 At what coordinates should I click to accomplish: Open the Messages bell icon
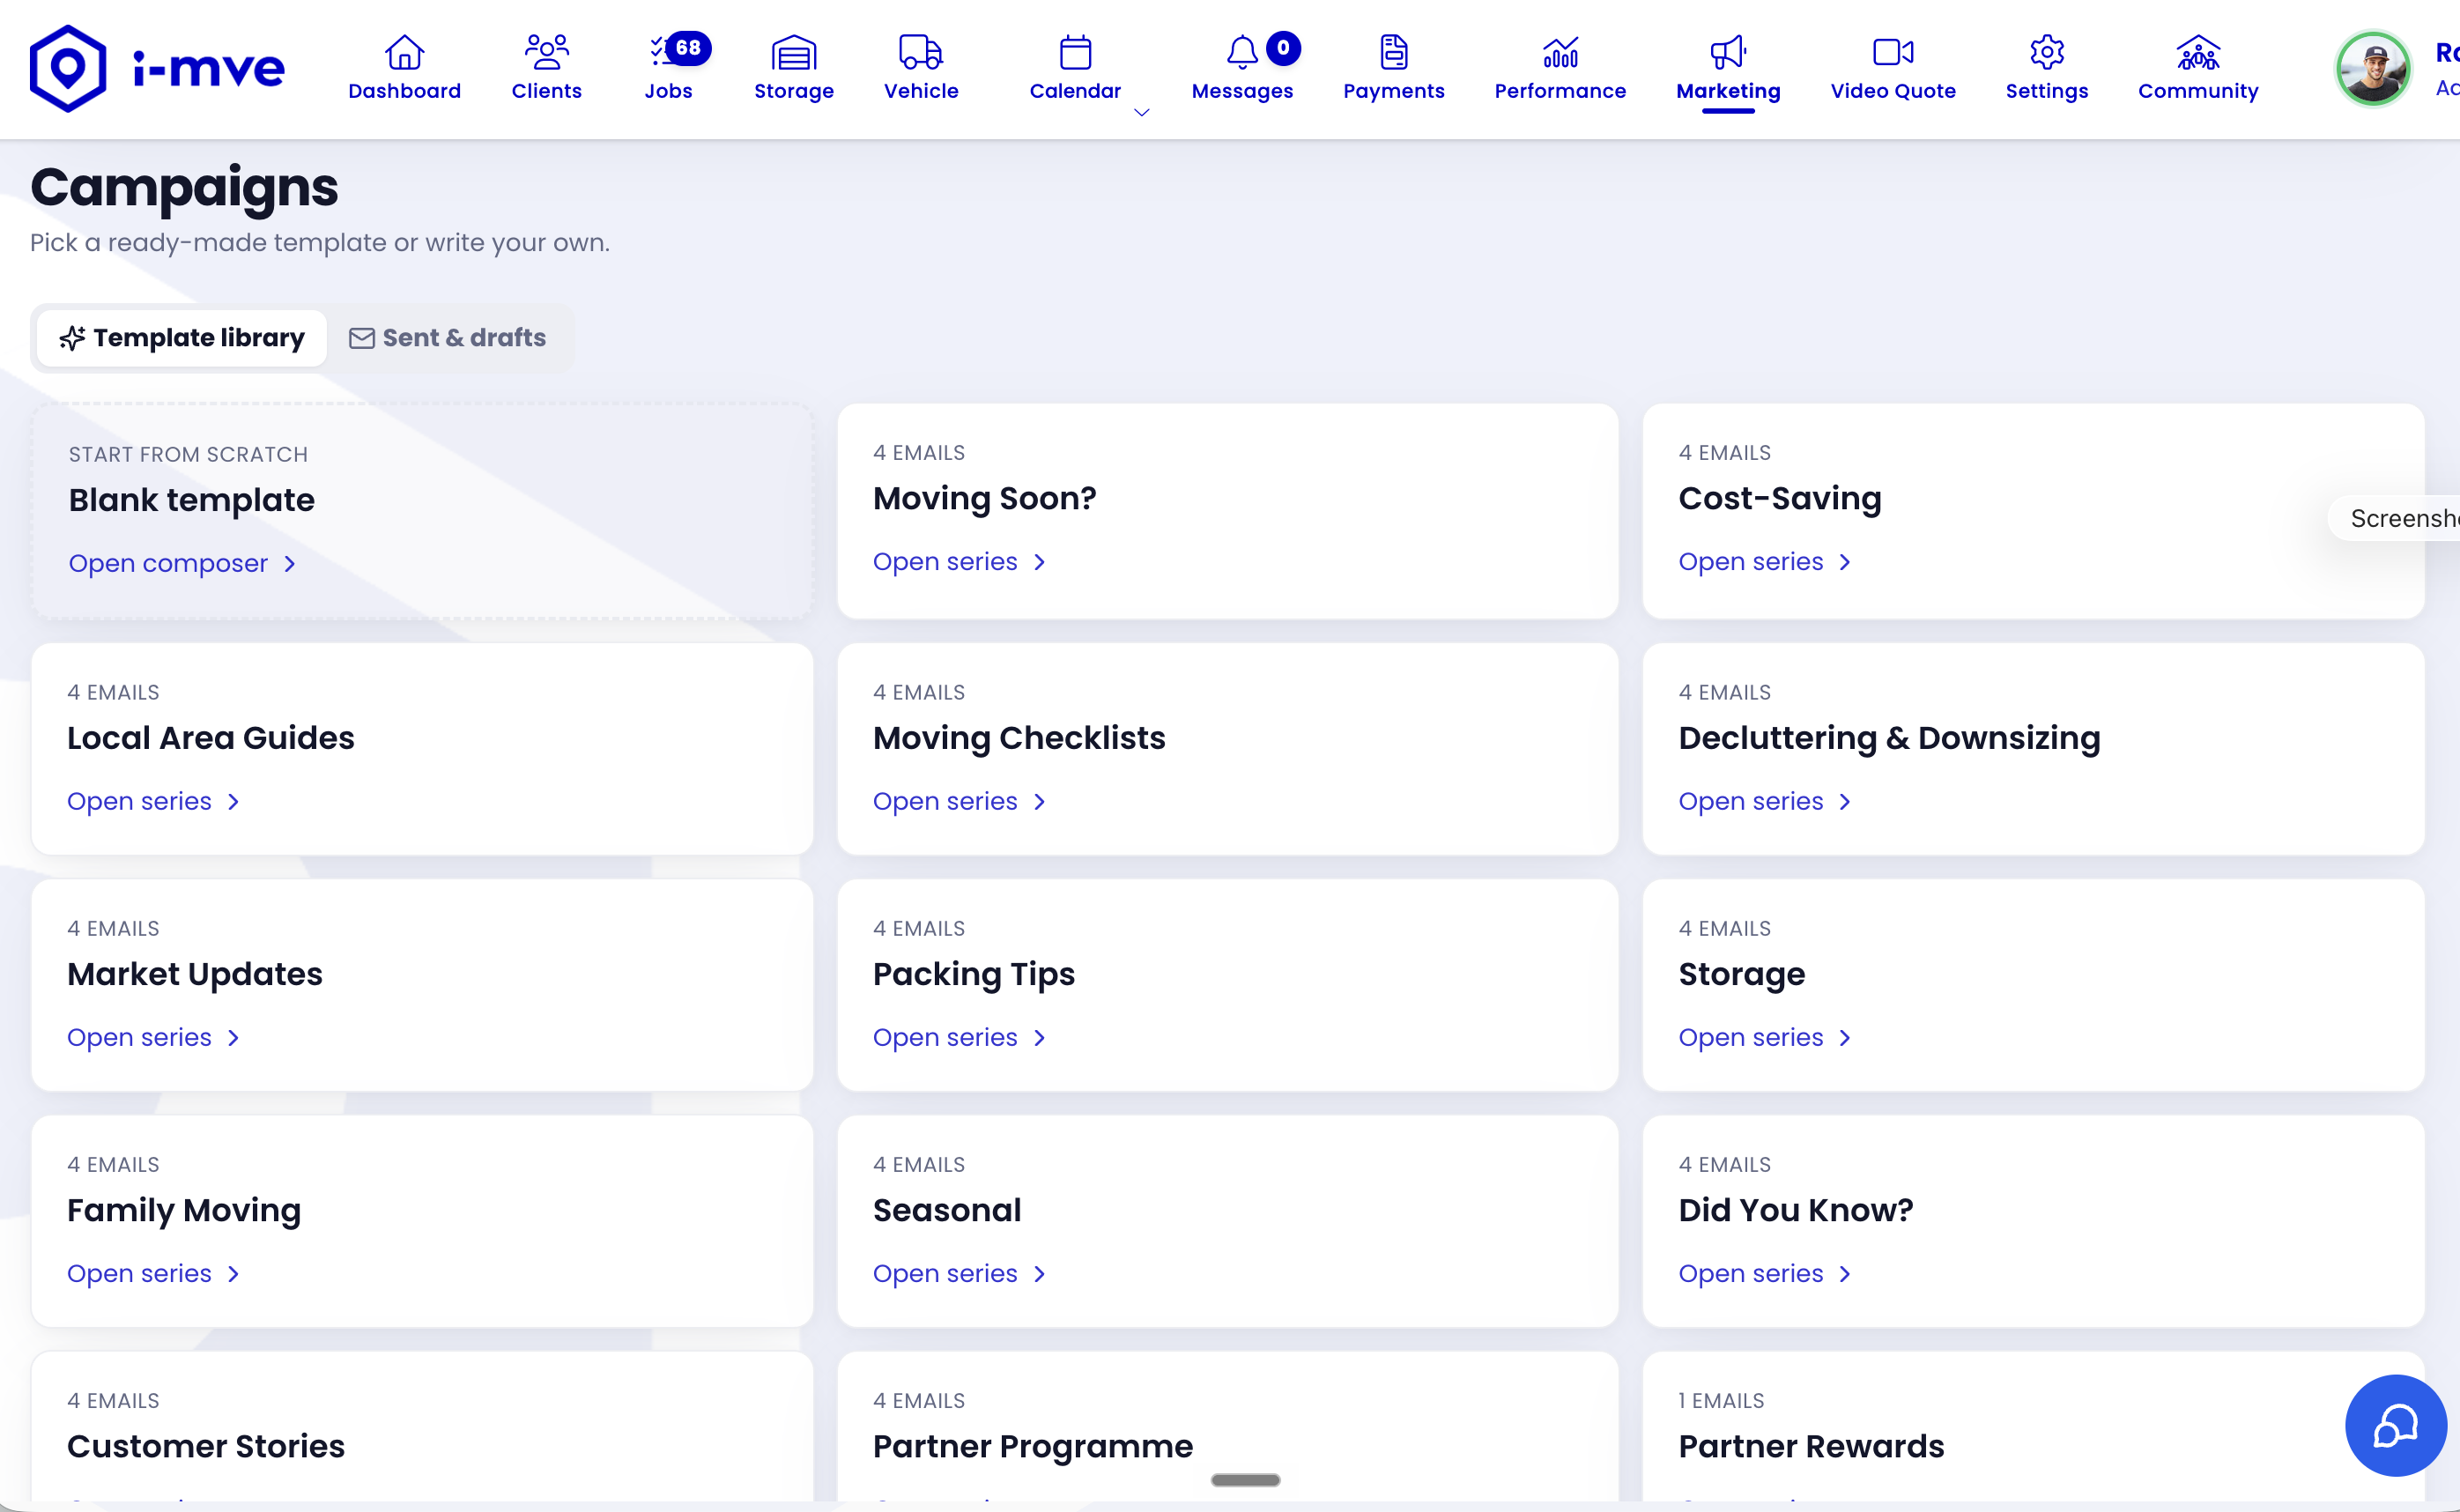click(1242, 52)
